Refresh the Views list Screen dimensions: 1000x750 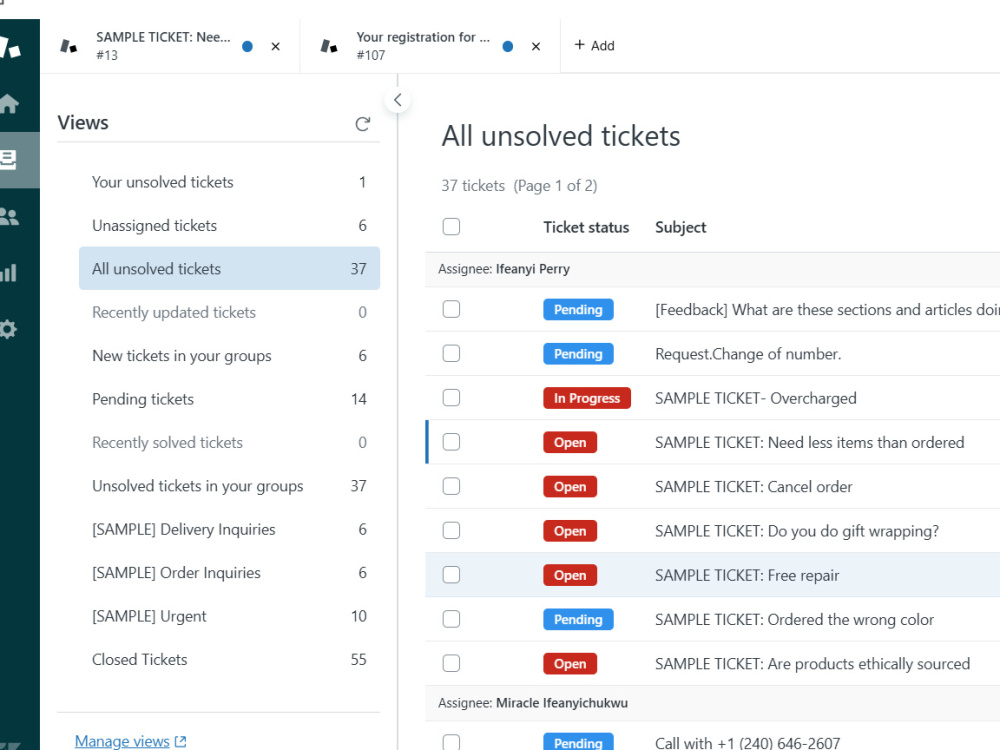click(362, 124)
